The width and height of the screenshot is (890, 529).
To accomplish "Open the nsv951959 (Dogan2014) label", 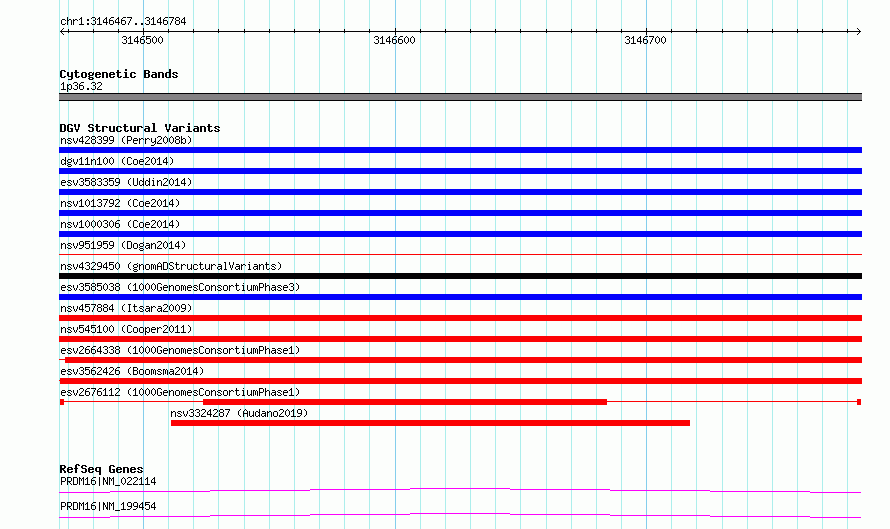I will tap(123, 245).
